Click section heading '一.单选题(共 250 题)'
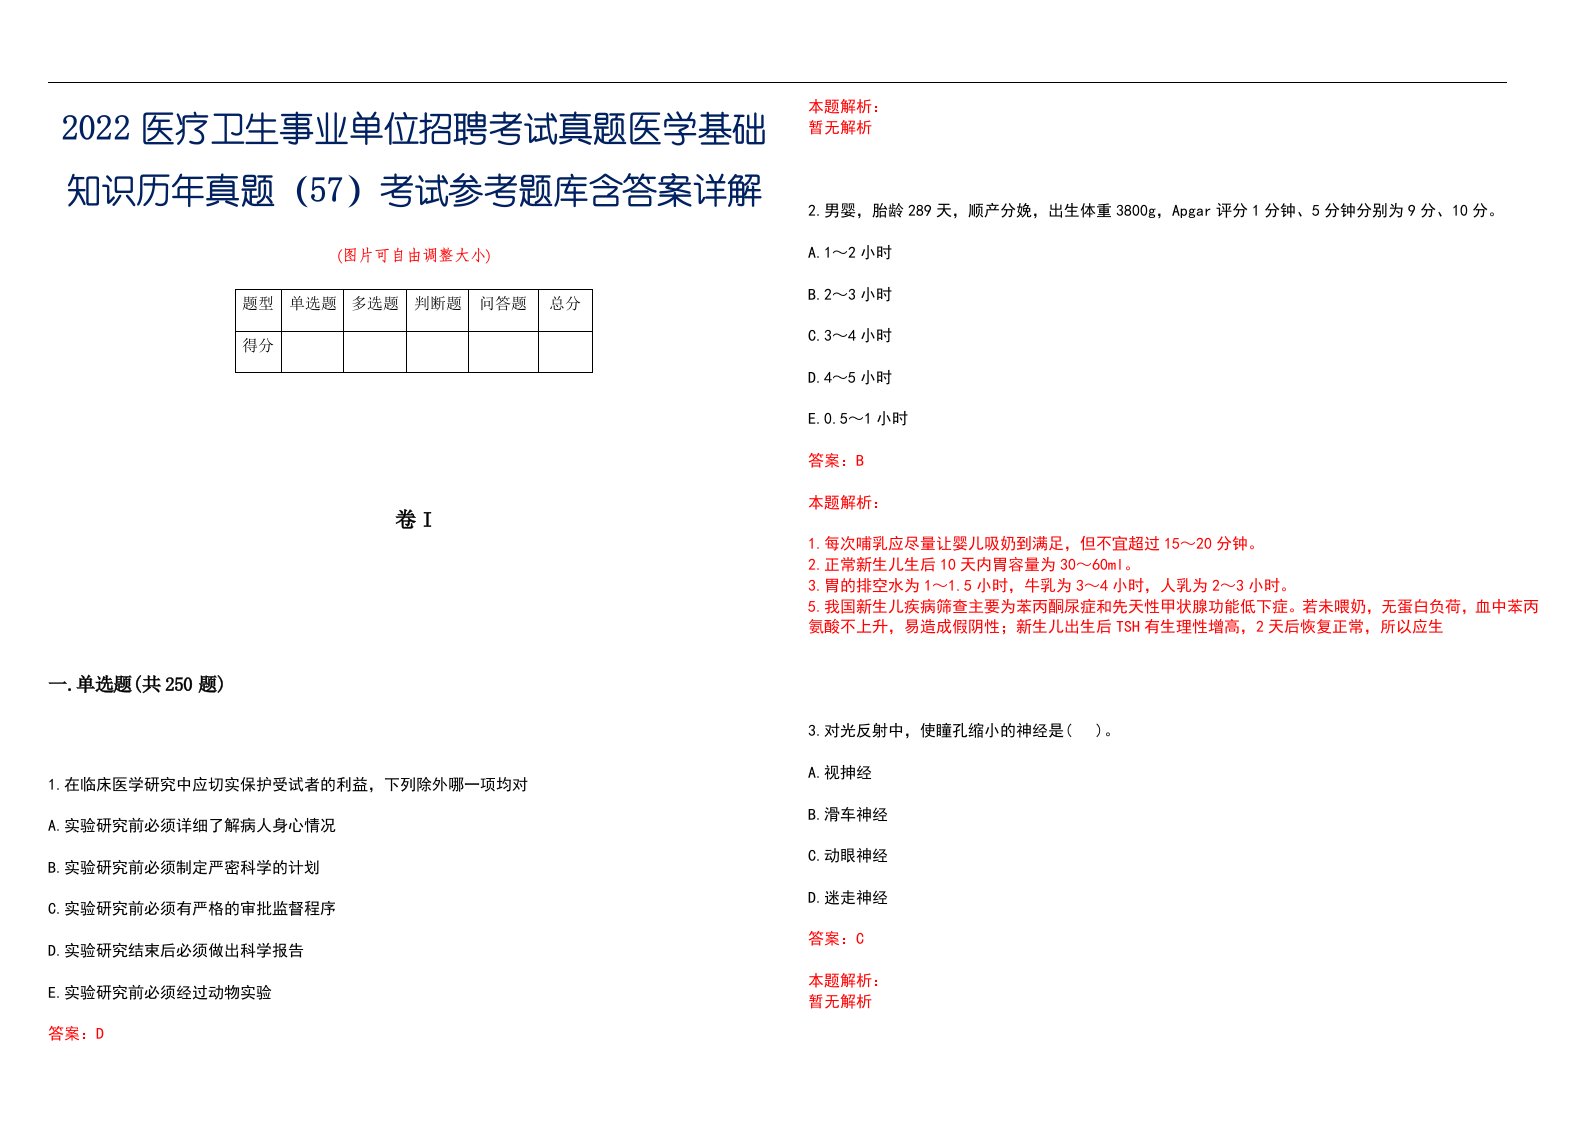The height and width of the screenshot is (1122, 1587). pos(136,684)
